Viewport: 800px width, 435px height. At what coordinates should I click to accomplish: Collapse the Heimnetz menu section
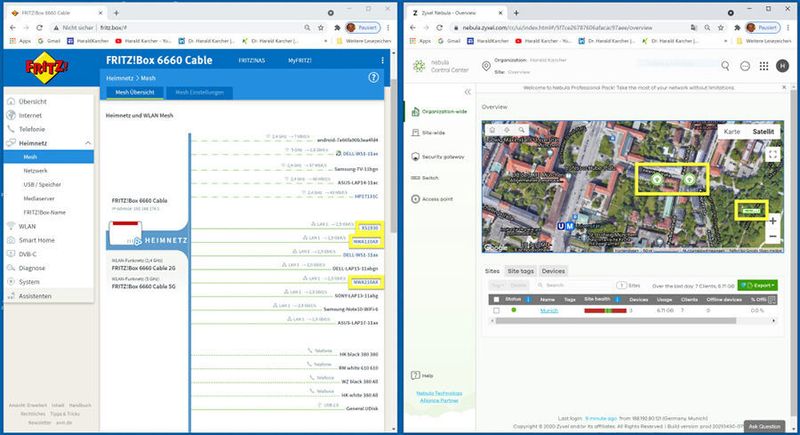coord(88,143)
